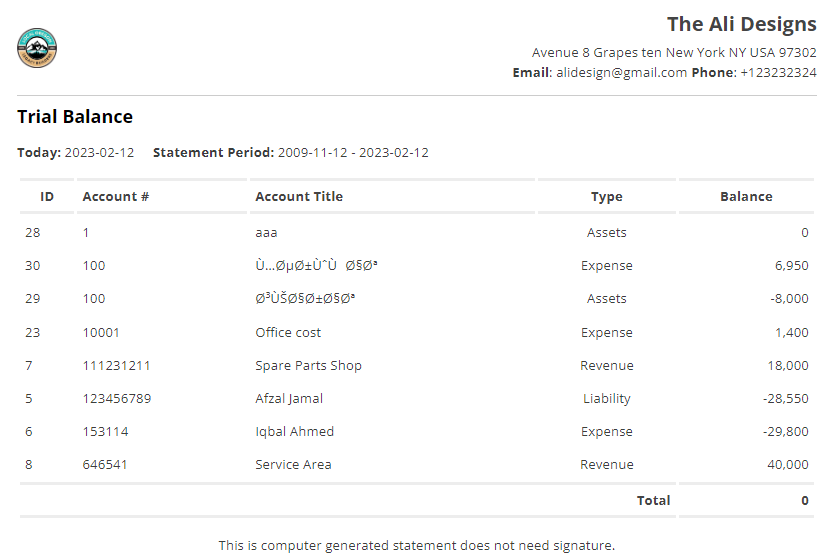Click the Afzal Jamal account title

289,398
